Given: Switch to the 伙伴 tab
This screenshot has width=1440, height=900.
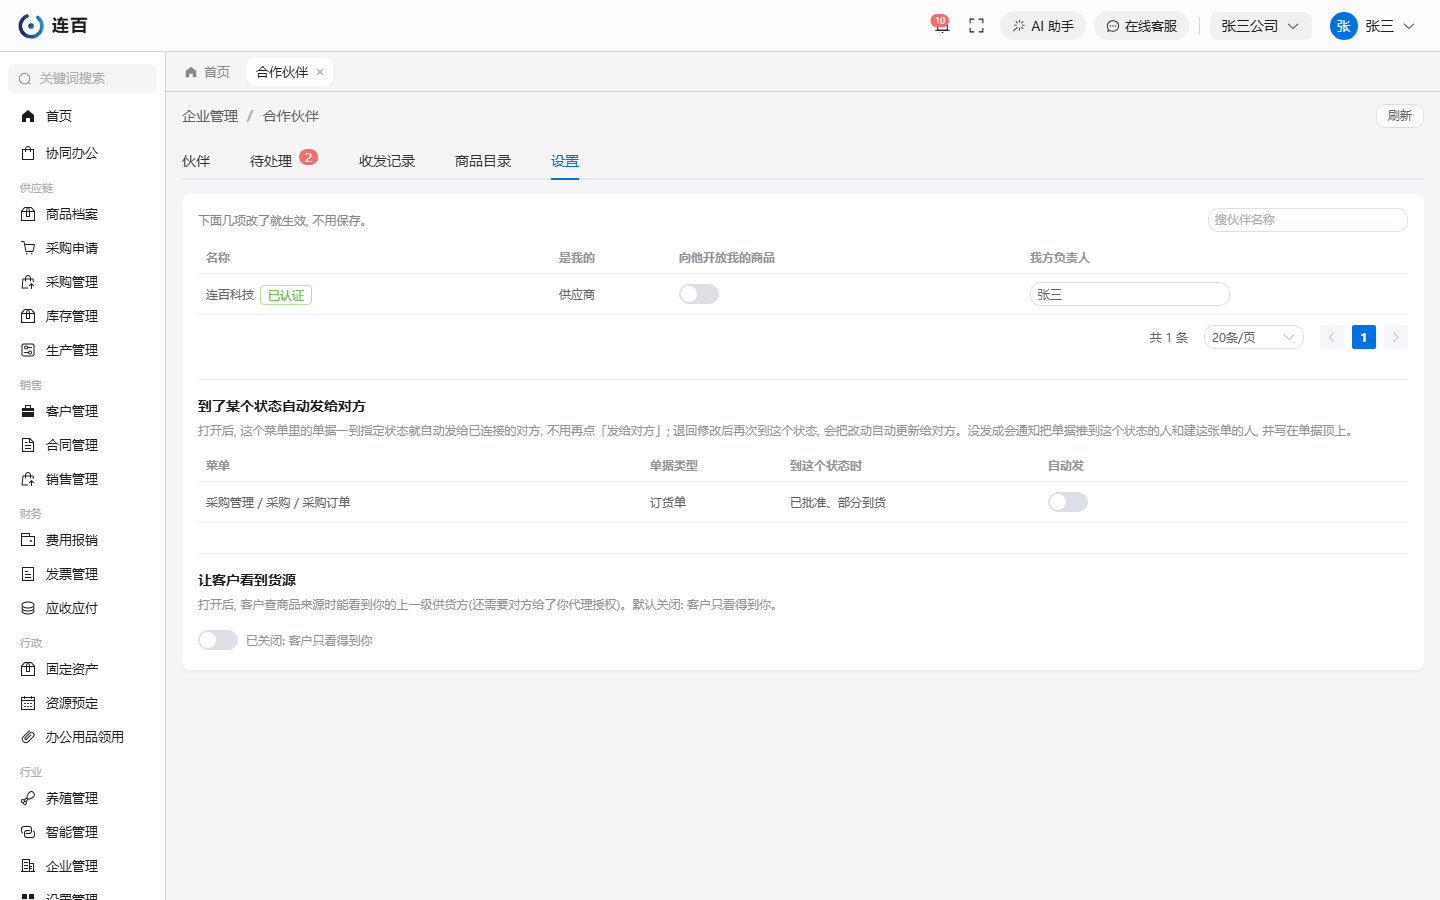Looking at the screenshot, I should 196,161.
